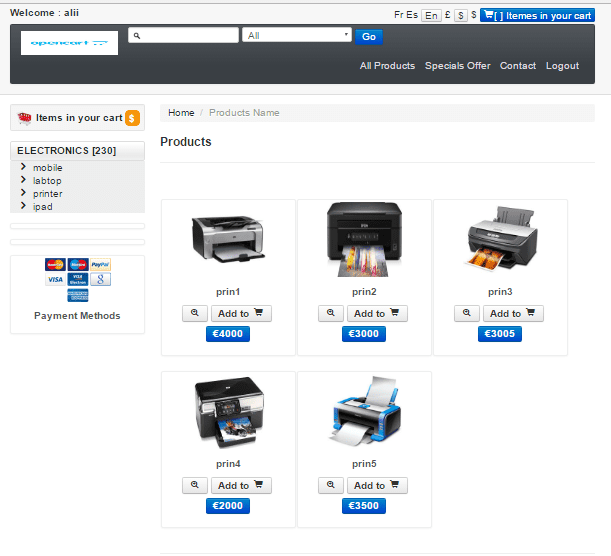The image size is (611, 556).
Task: Click the VISA payment icon
Action: [x=55, y=279]
